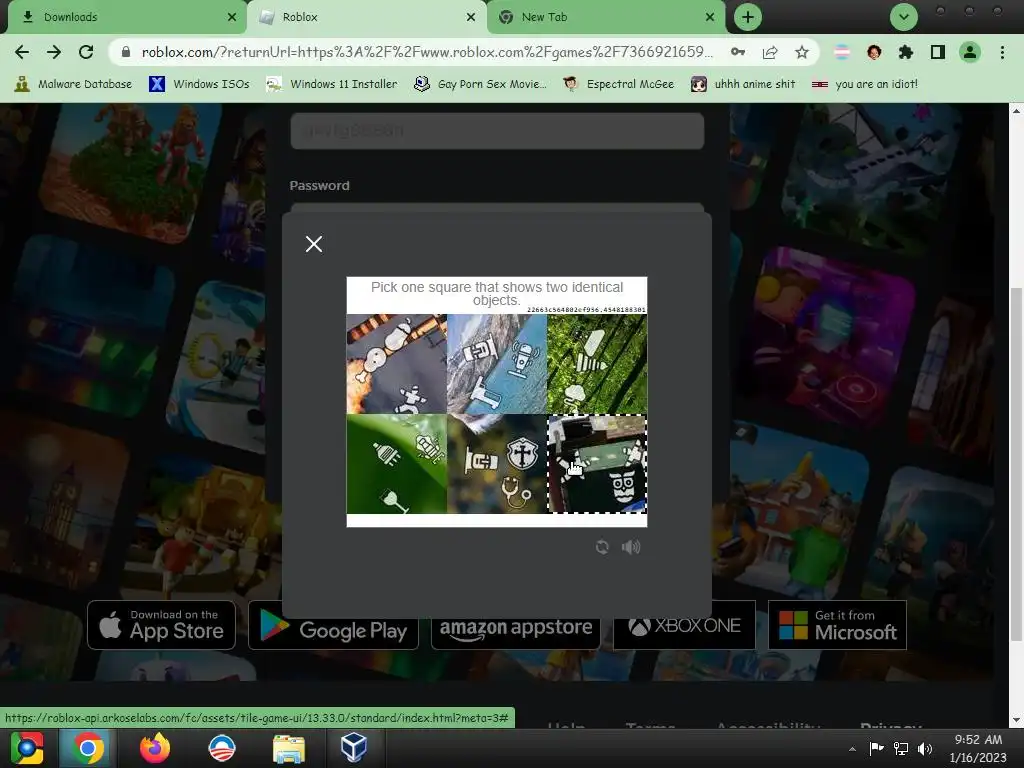The height and width of the screenshot is (768, 1024).
Task: Go forward to next page
Action: click(54, 52)
